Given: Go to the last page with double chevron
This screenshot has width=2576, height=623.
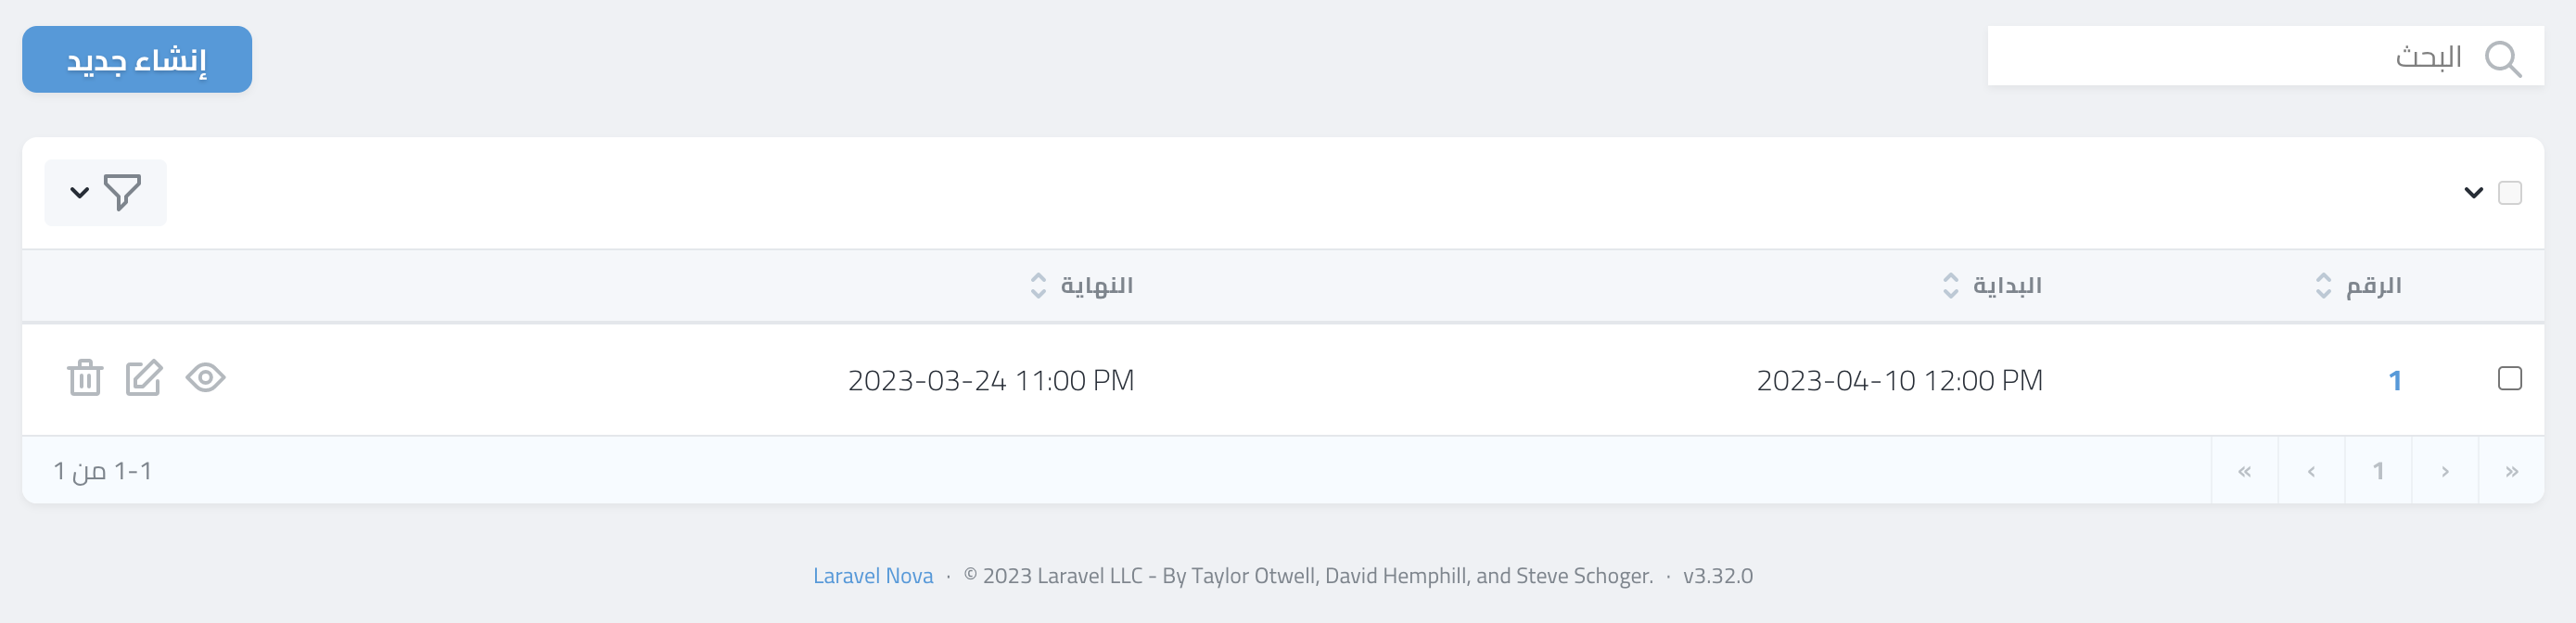Looking at the screenshot, I should pyautogui.click(x=2244, y=471).
